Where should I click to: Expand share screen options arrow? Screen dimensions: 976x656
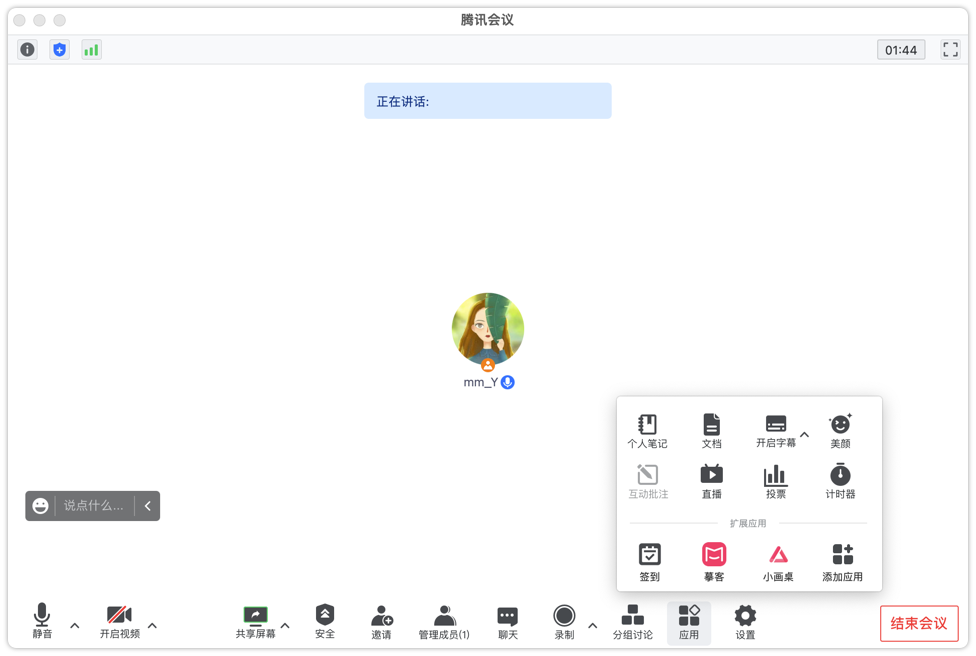285,626
